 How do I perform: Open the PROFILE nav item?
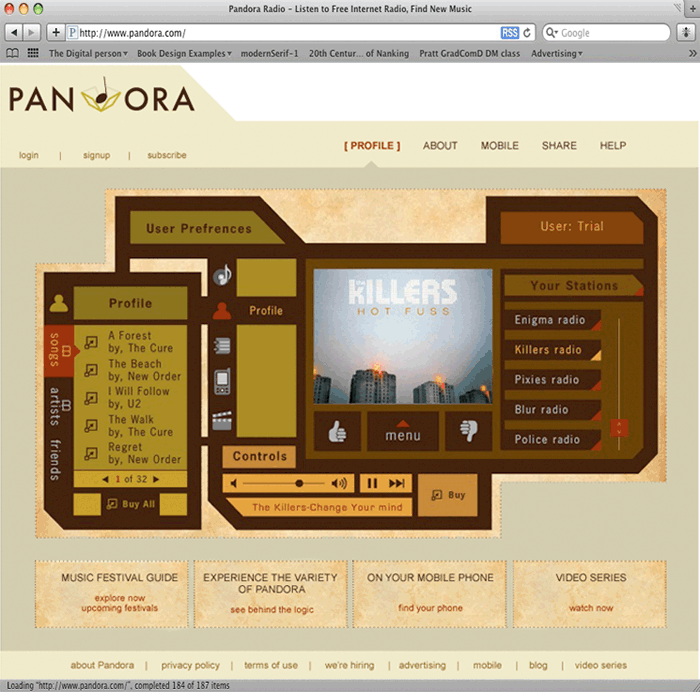[372, 146]
